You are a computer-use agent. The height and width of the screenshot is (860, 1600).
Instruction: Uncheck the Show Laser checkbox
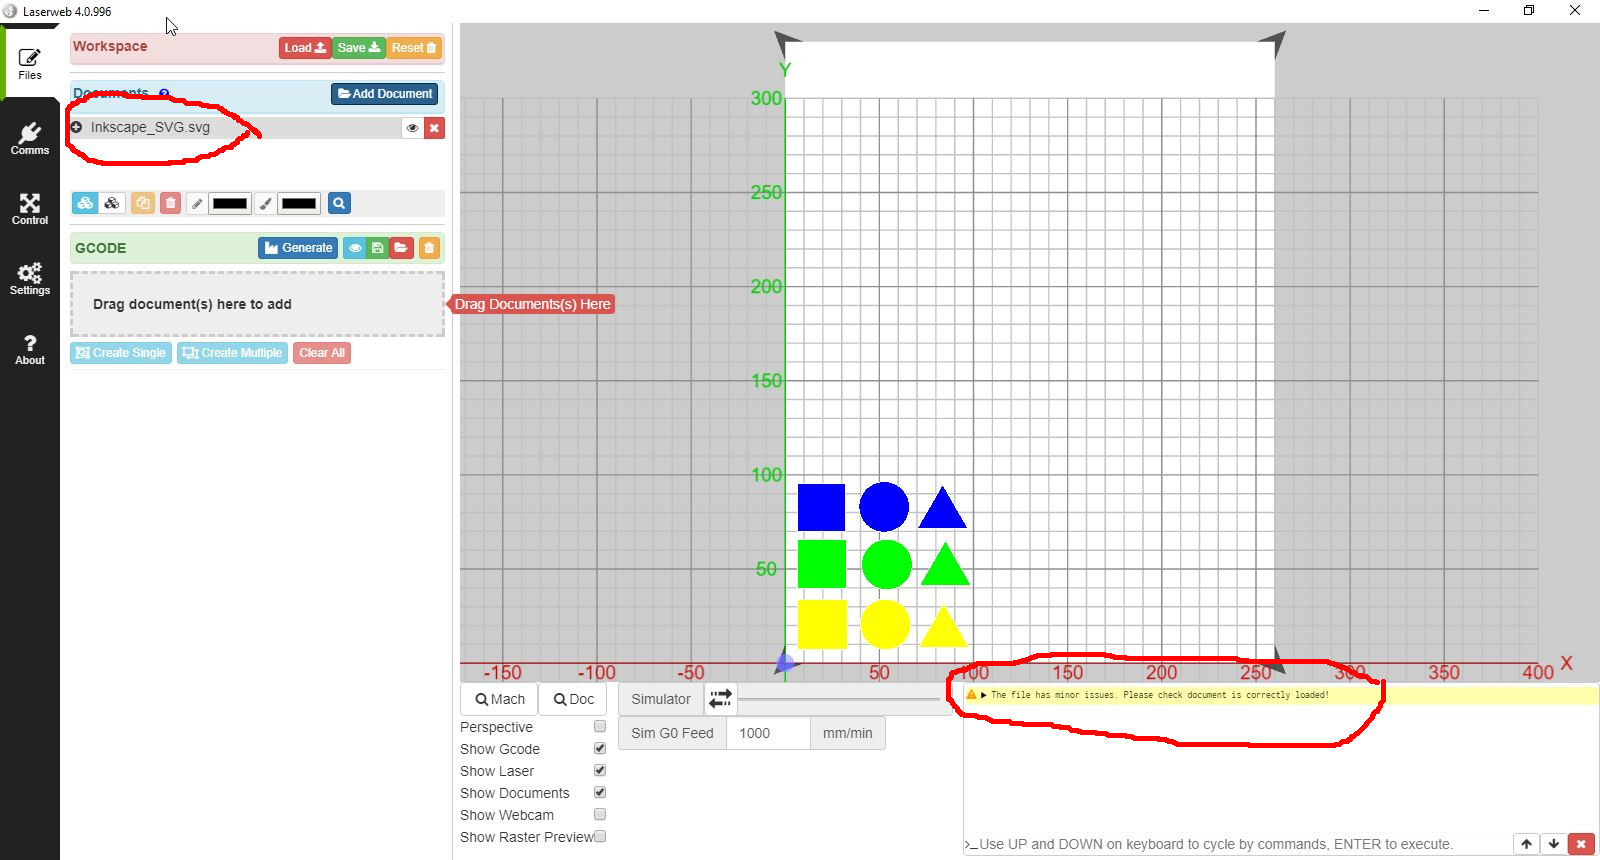[600, 771]
